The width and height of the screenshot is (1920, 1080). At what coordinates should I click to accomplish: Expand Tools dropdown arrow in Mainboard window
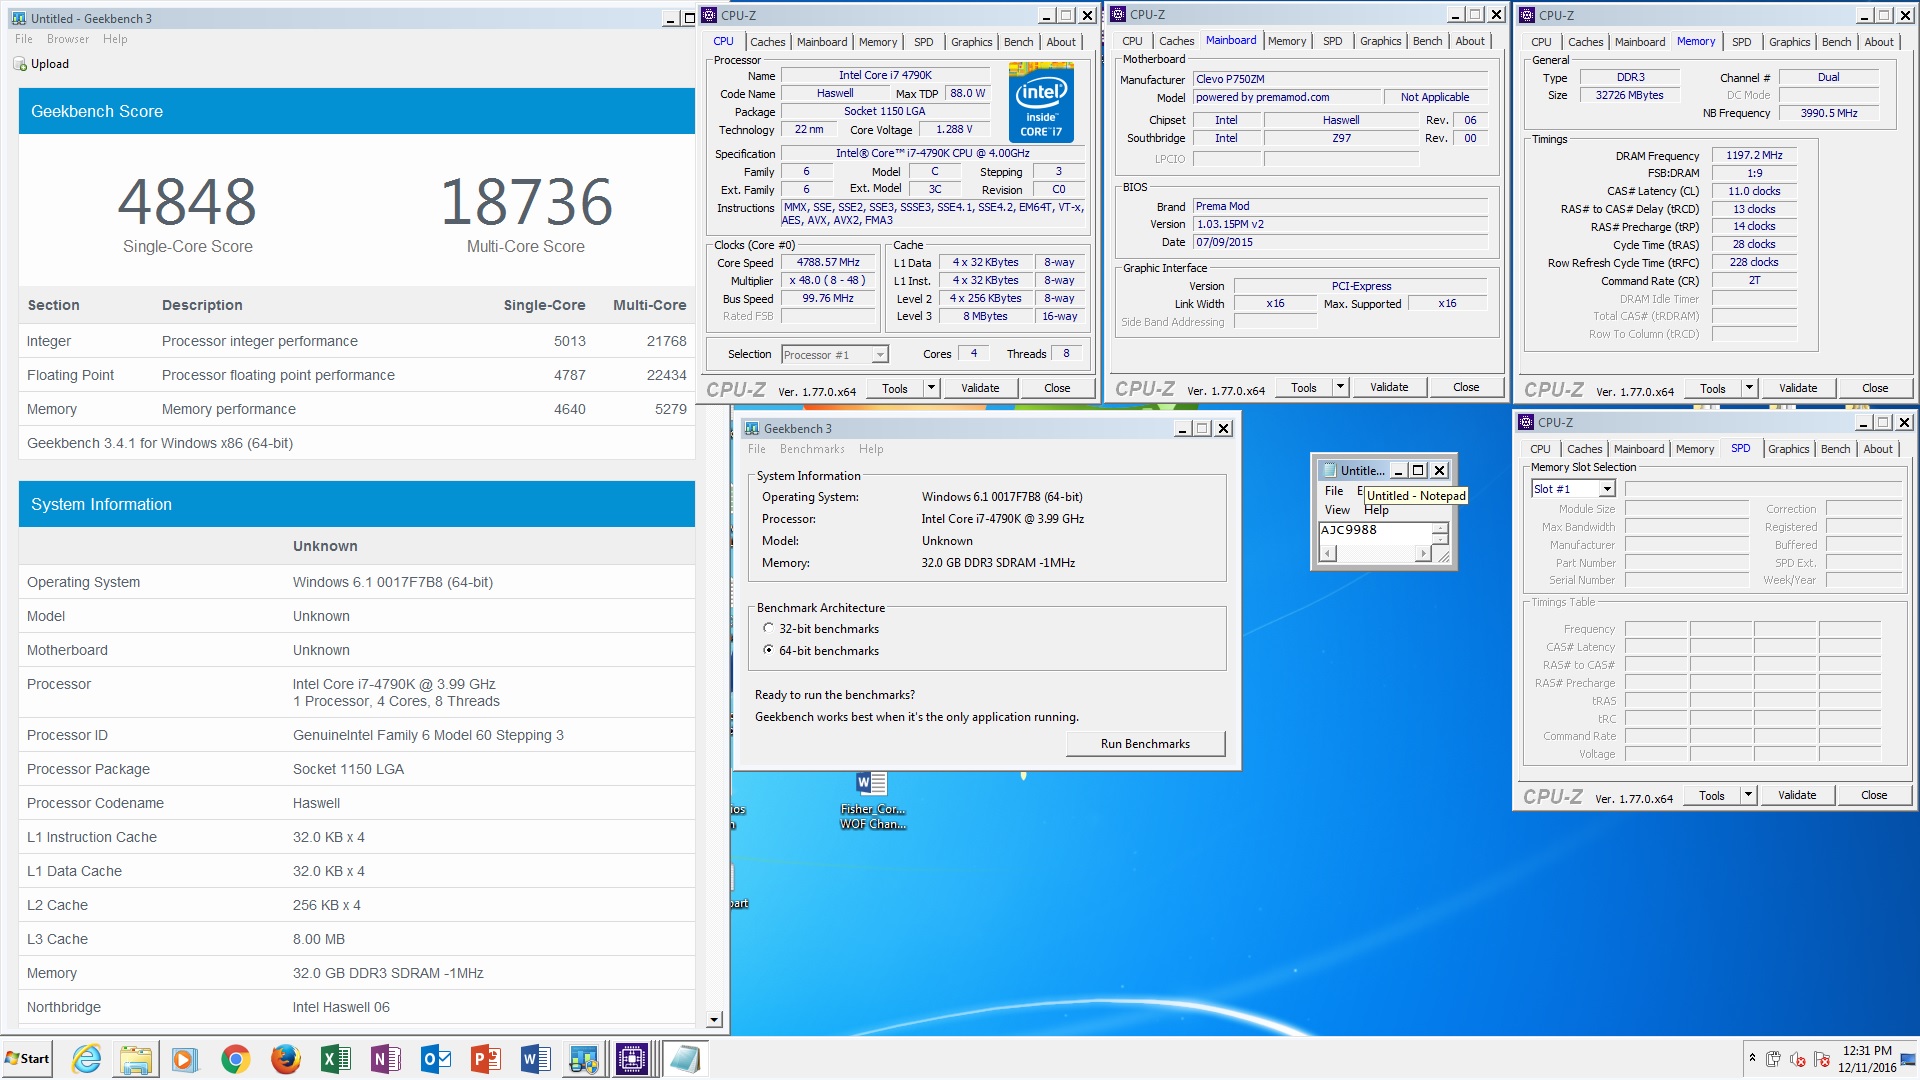pos(1340,387)
